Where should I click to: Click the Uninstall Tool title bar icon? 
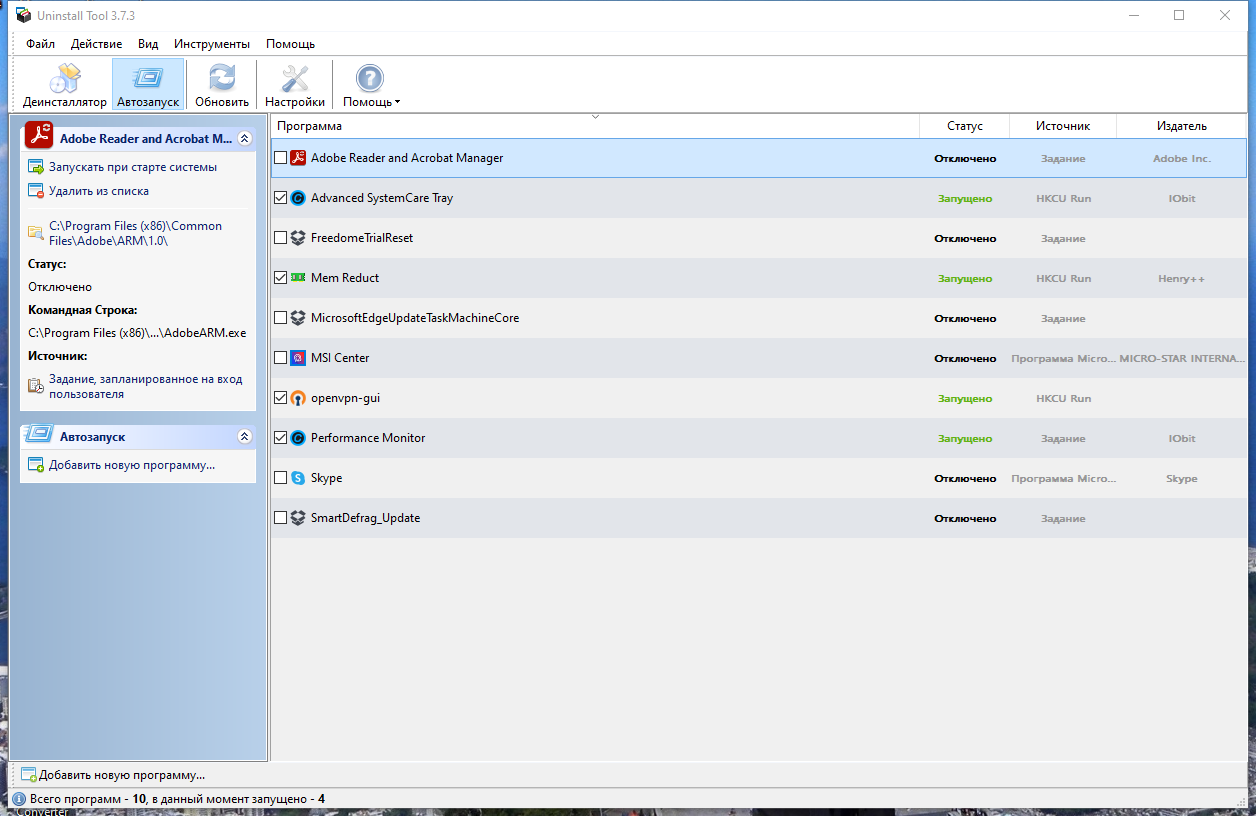pos(23,15)
